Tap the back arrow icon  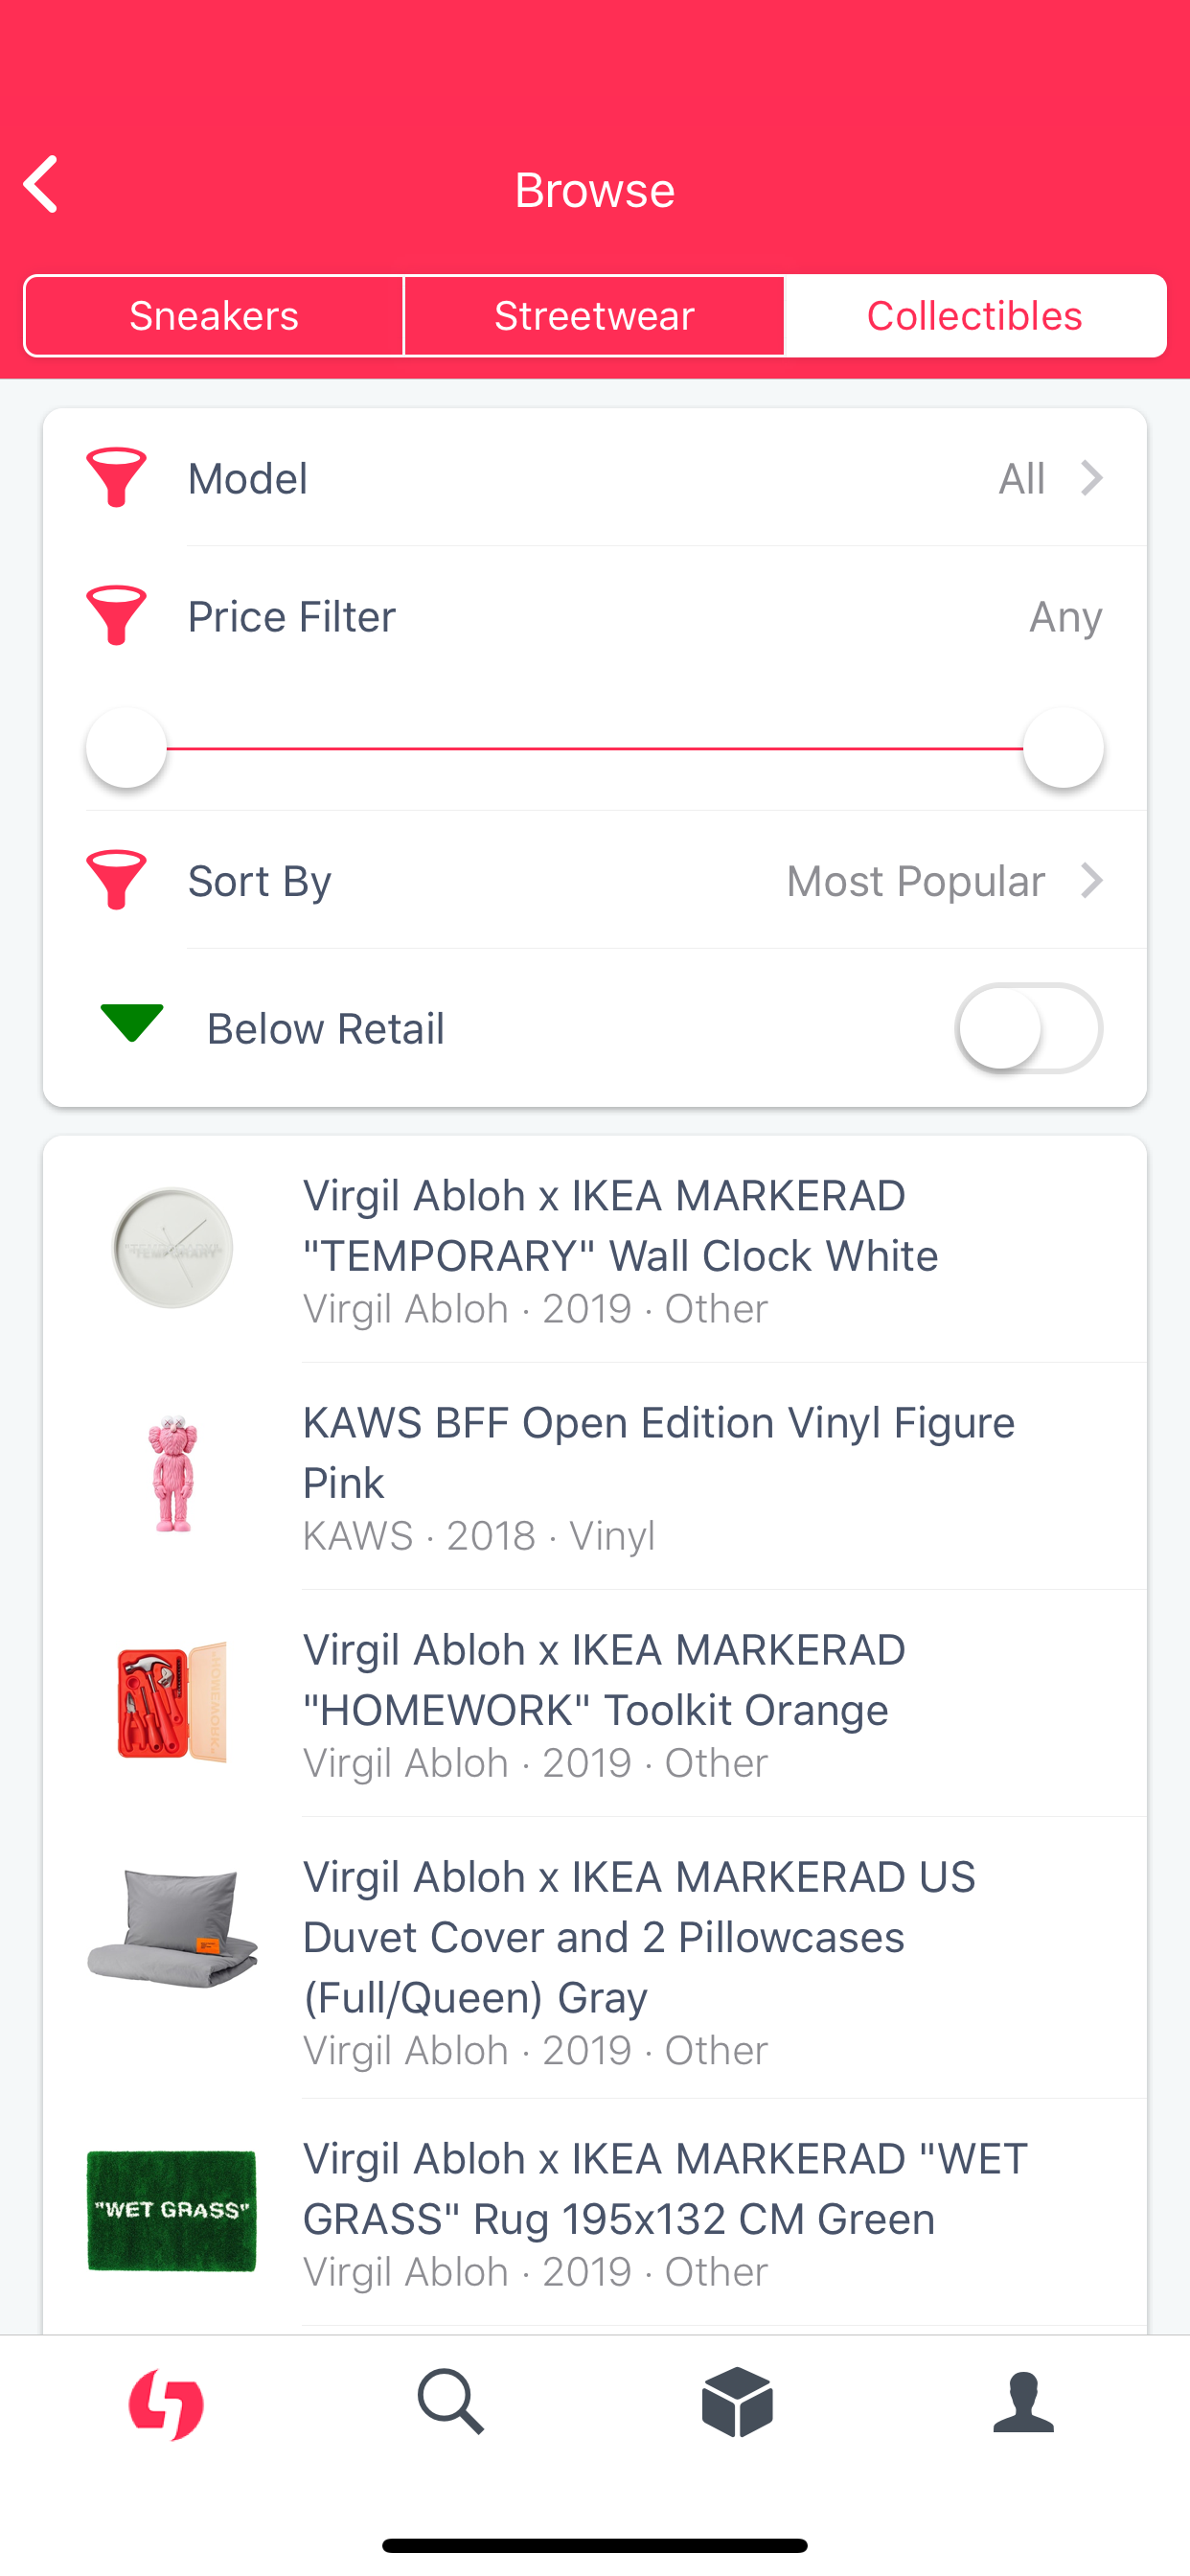(x=42, y=185)
